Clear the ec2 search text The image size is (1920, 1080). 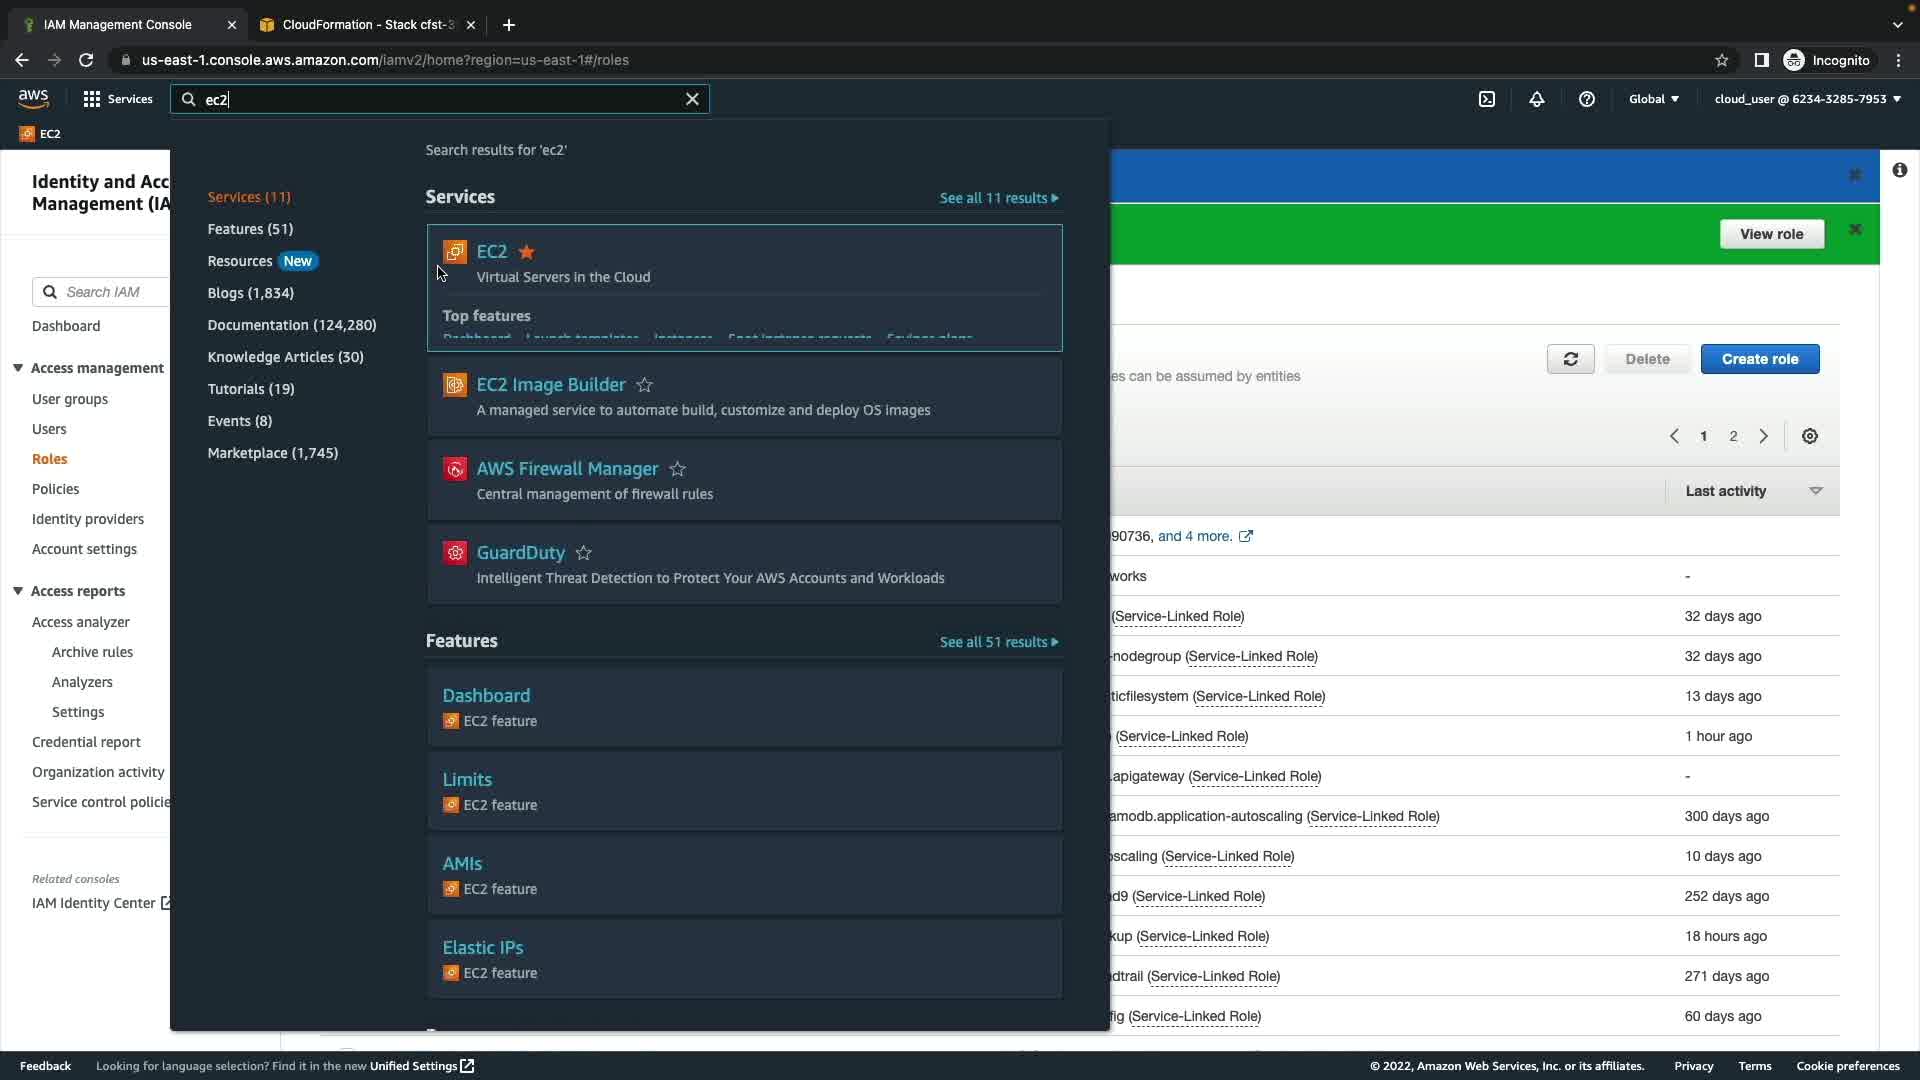pos(692,99)
